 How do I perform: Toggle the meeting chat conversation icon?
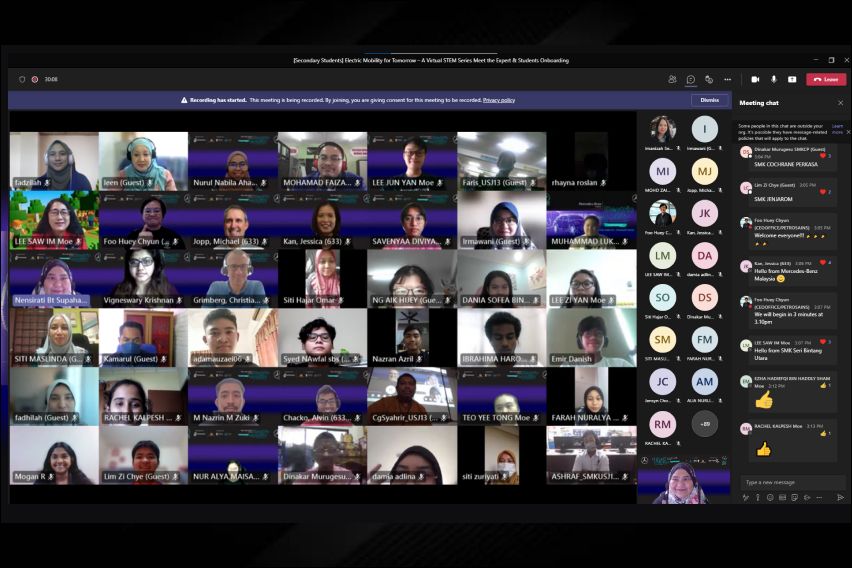point(690,79)
